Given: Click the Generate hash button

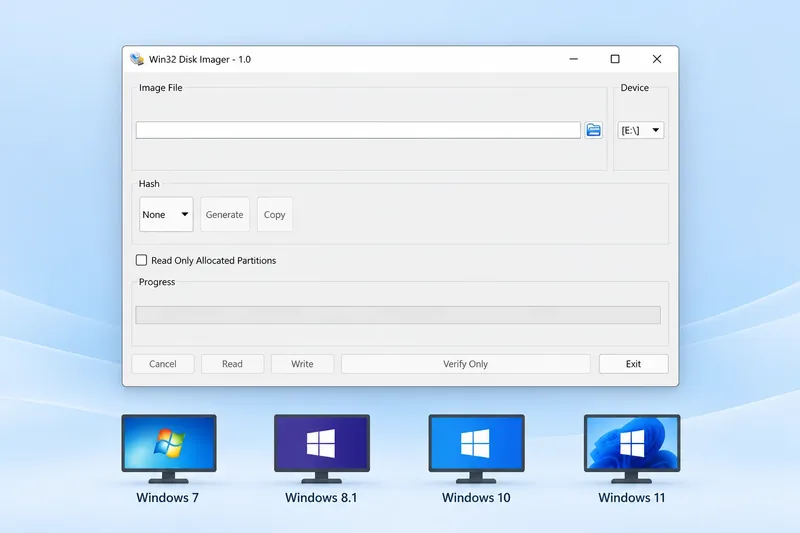Looking at the screenshot, I should (224, 214).
